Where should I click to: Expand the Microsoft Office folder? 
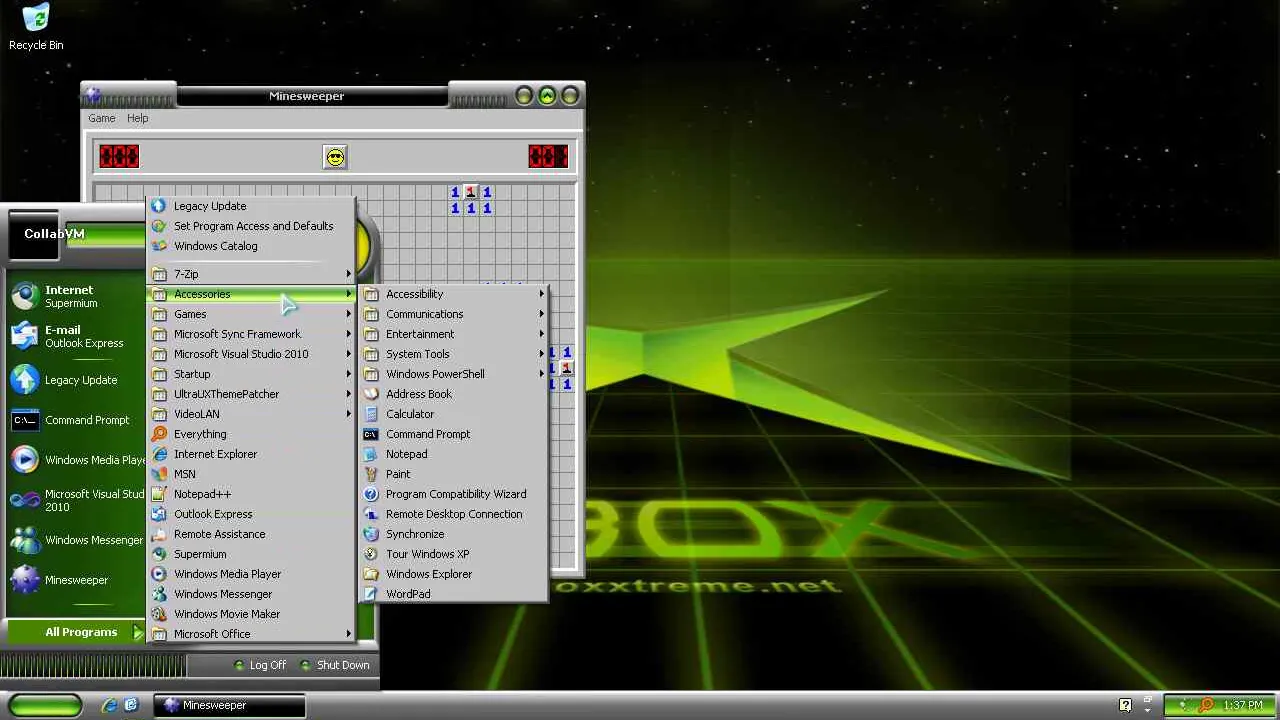pyautogui.click(x=251, y=634)
